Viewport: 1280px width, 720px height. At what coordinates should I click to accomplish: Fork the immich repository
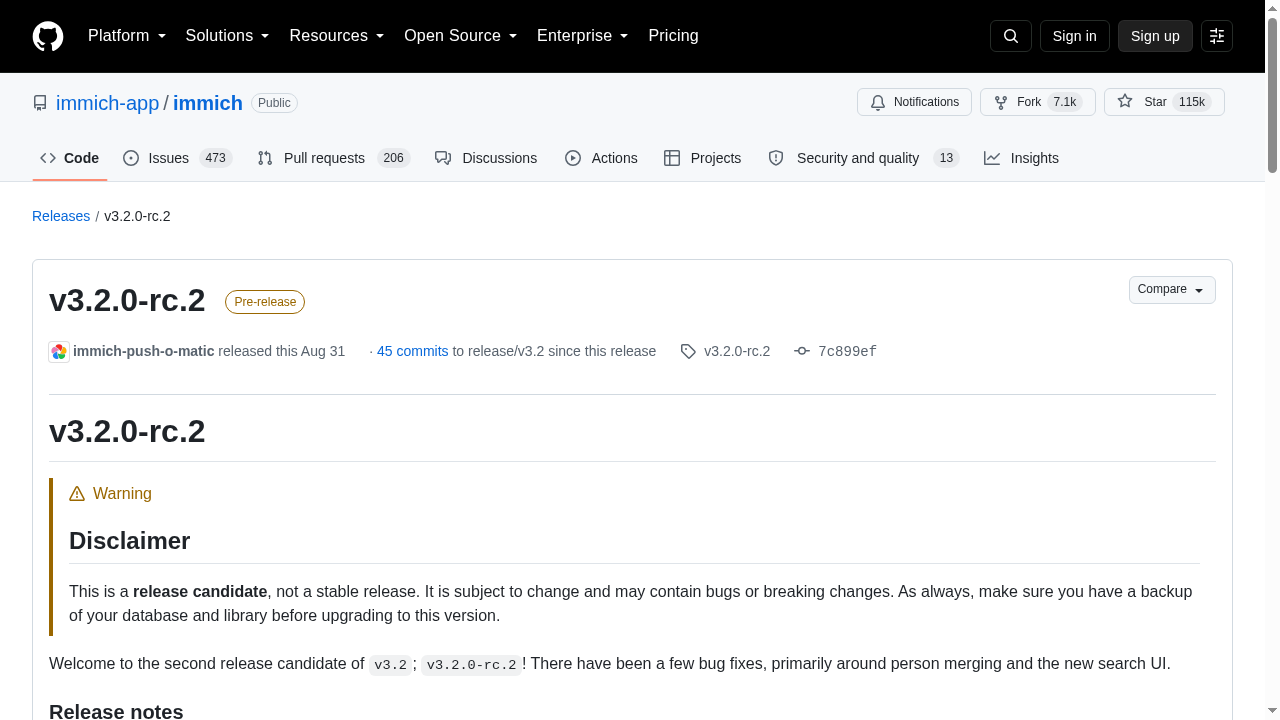pos(1038,102)
